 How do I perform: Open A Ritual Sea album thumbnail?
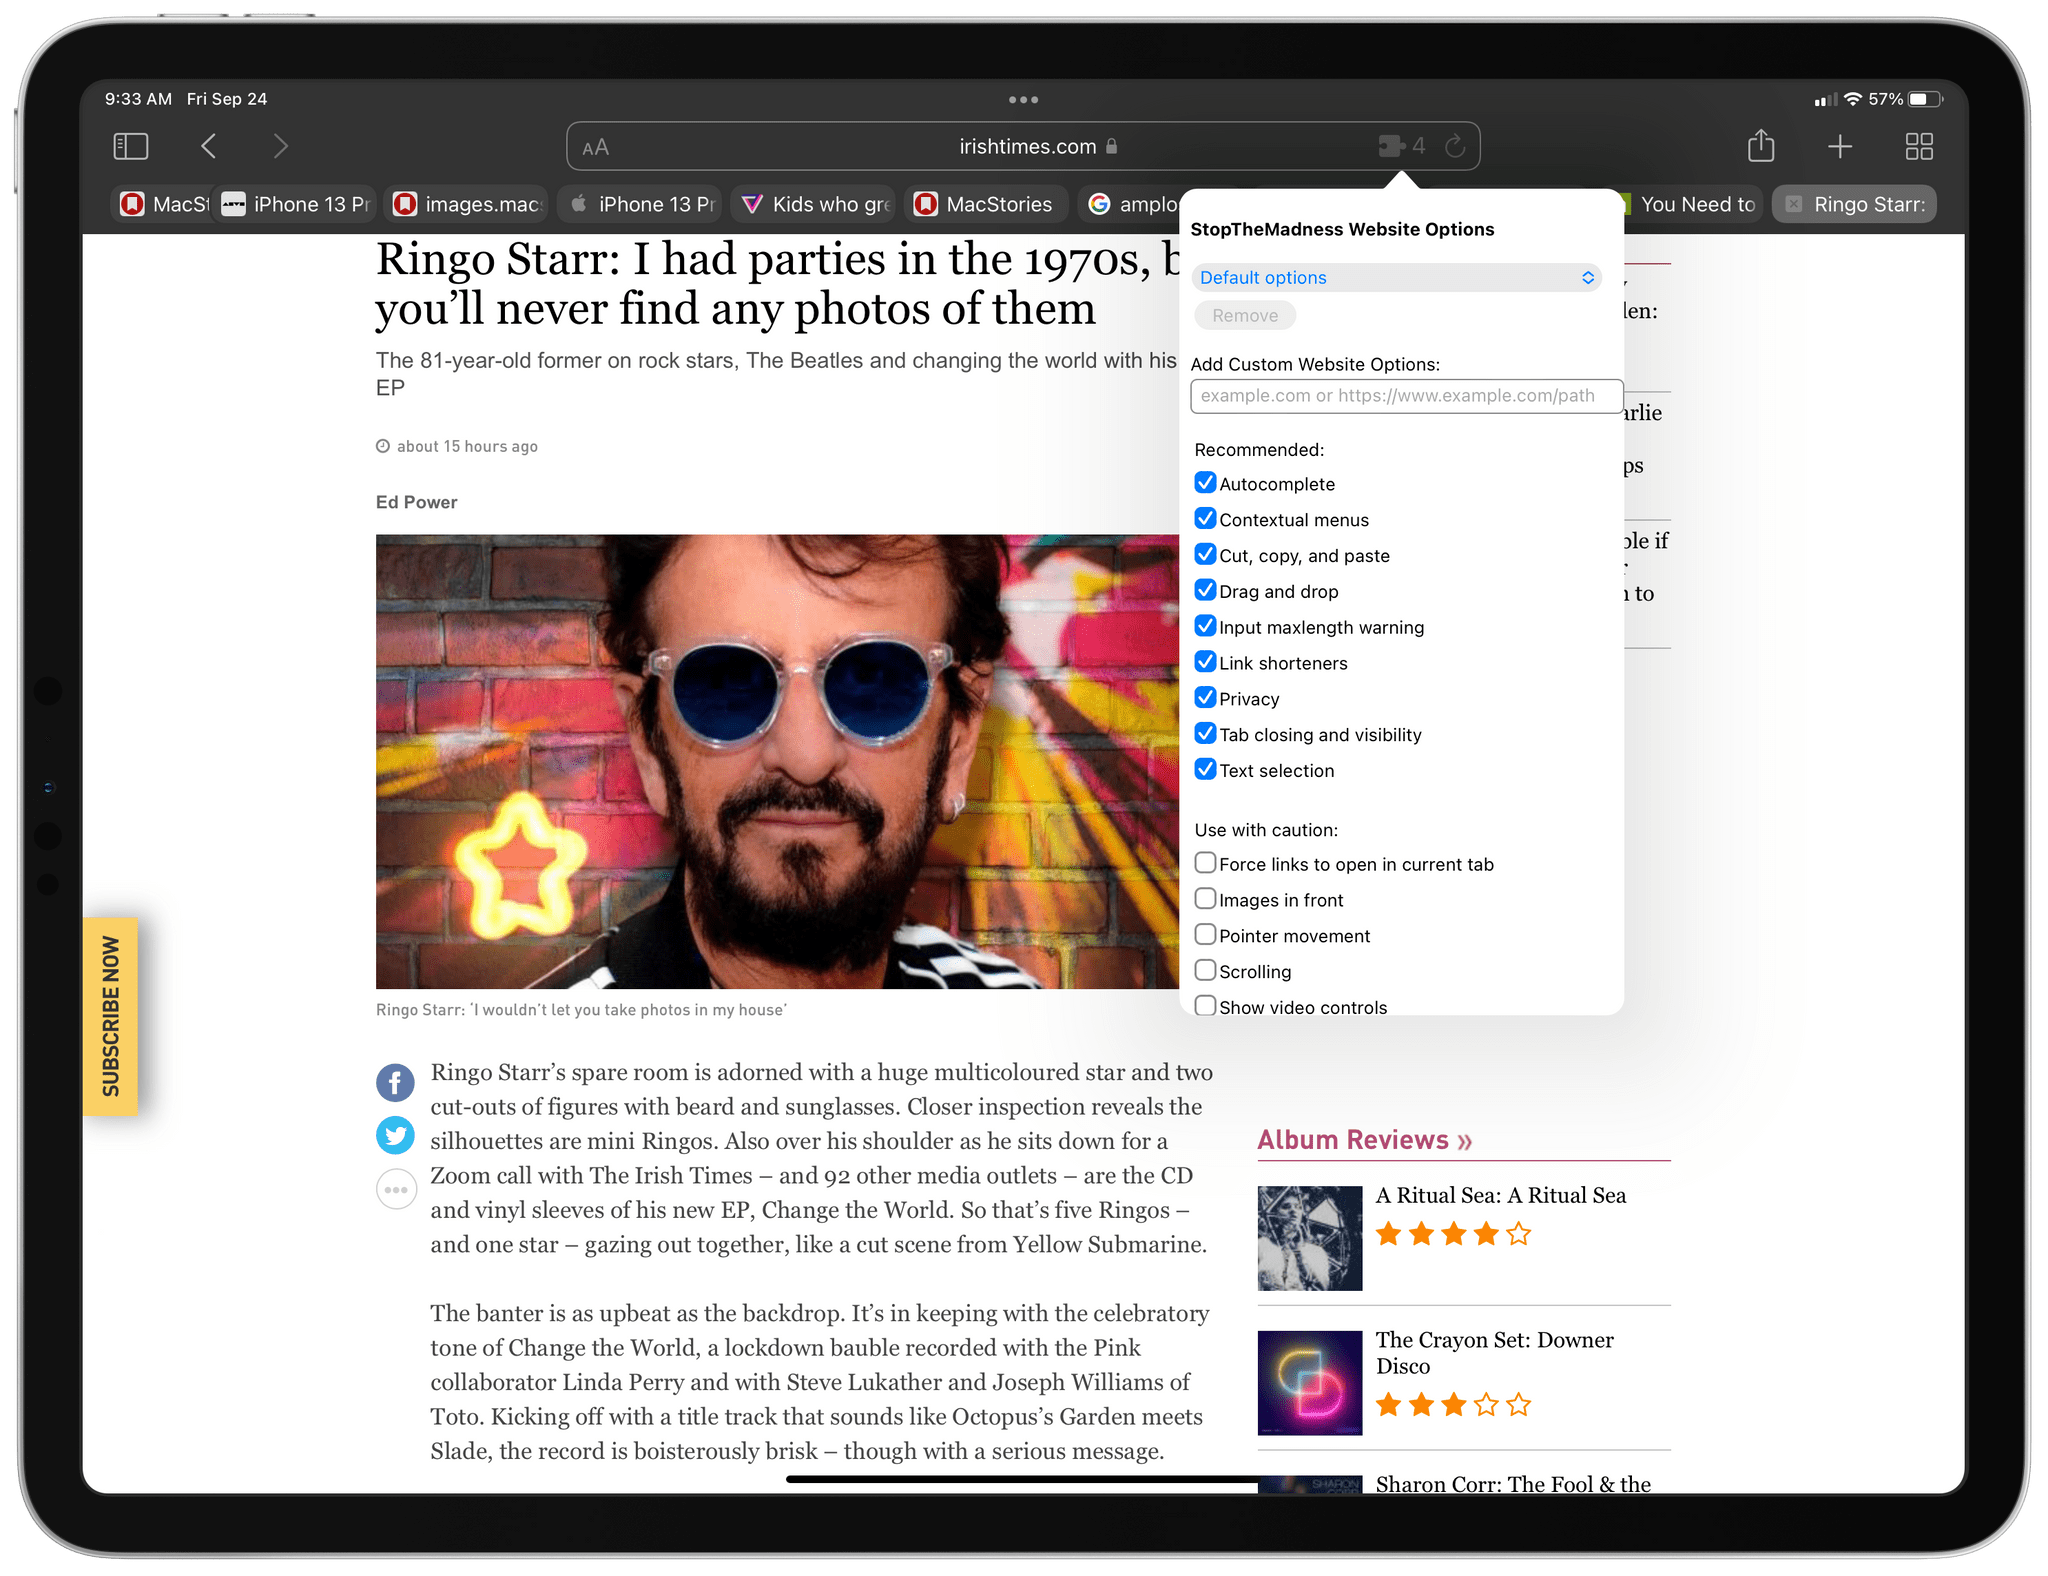click(1310, 1238)
